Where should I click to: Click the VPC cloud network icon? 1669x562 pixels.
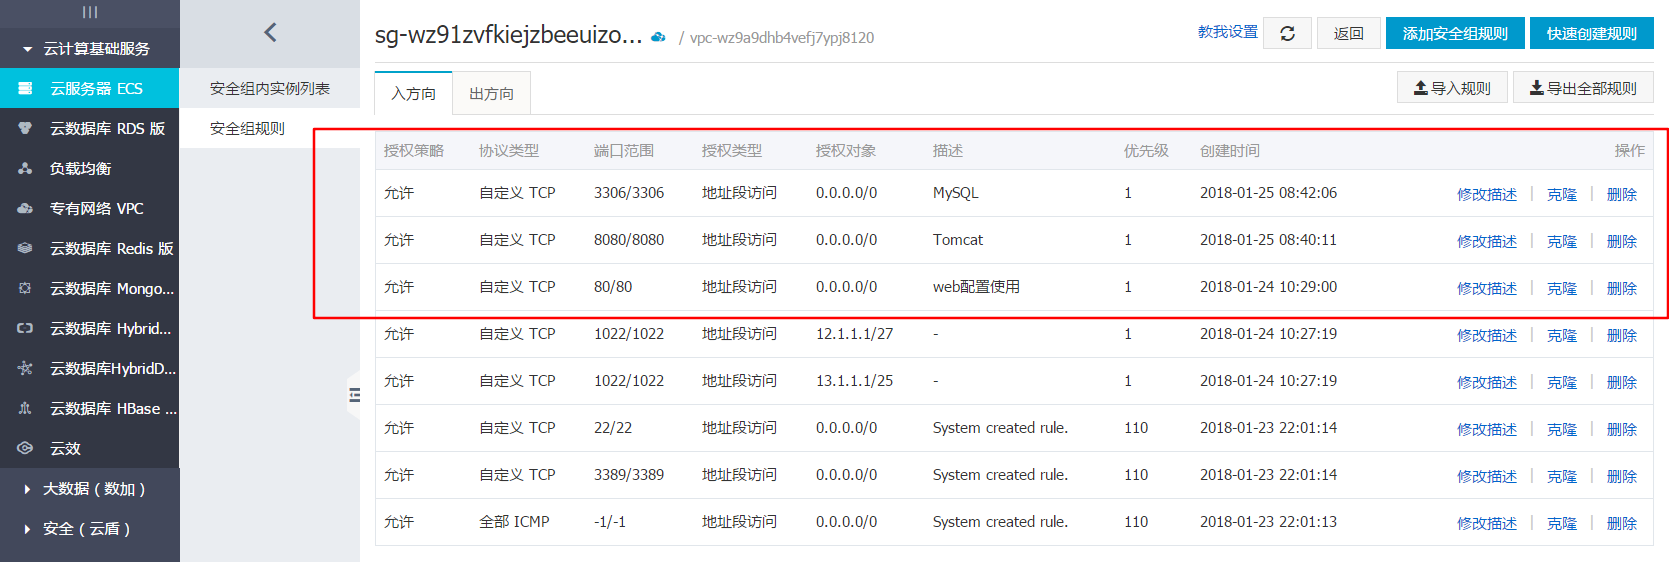(x=25, y=208)
